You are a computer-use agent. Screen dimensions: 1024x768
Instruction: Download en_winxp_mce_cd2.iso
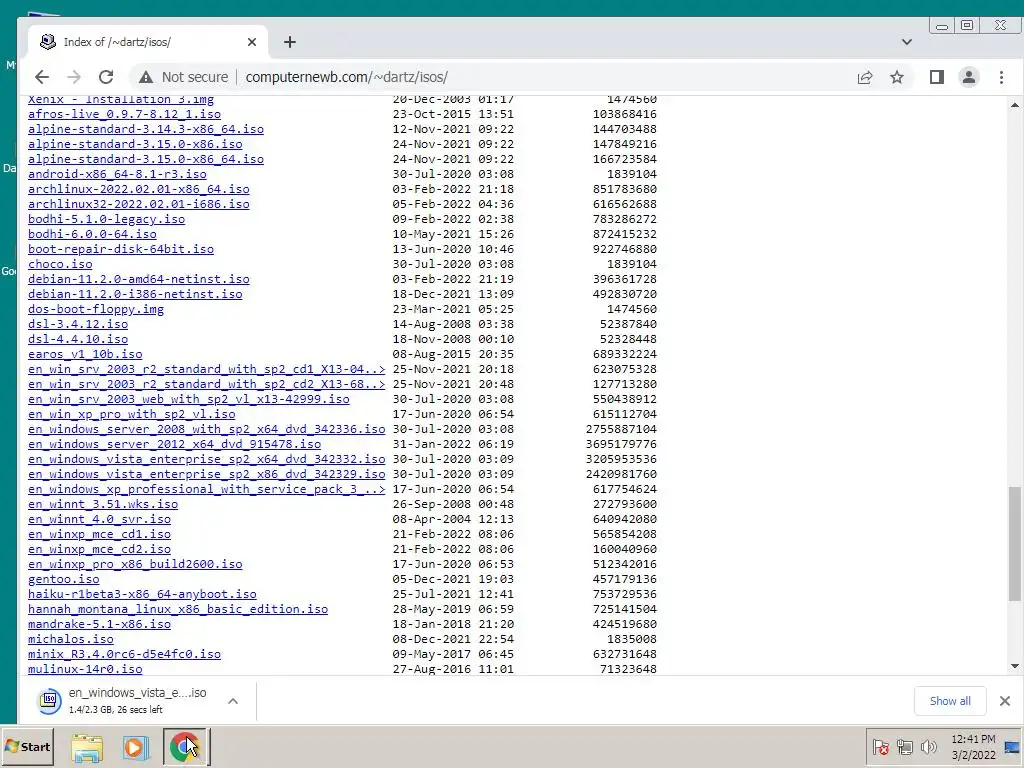(99, 550)
